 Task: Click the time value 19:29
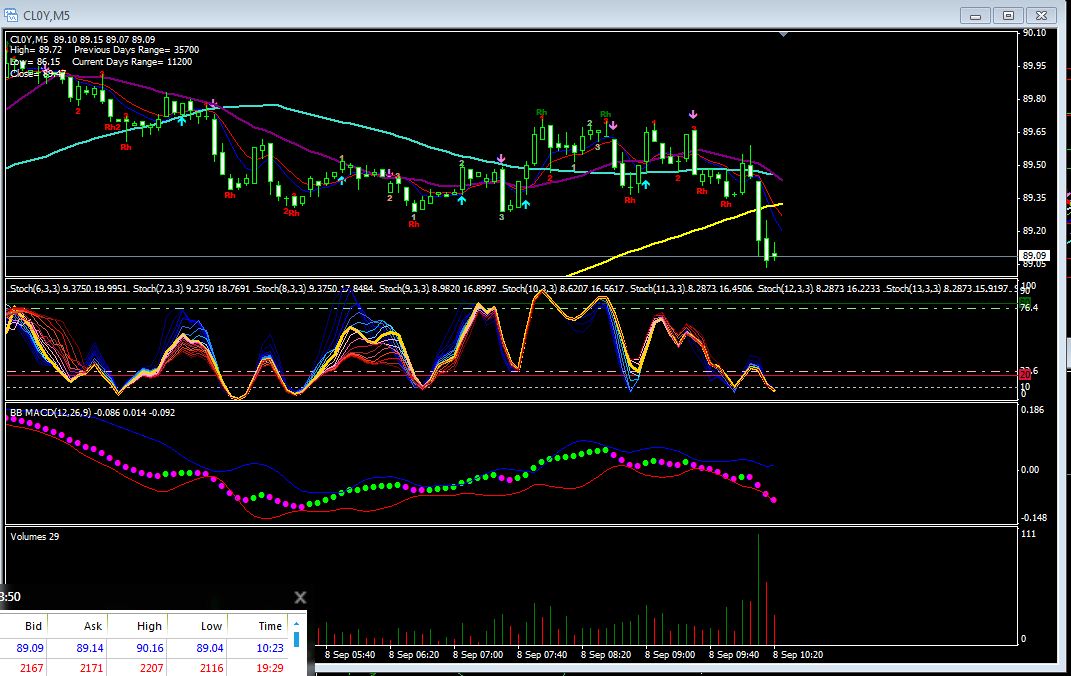[x=270, y=668]
